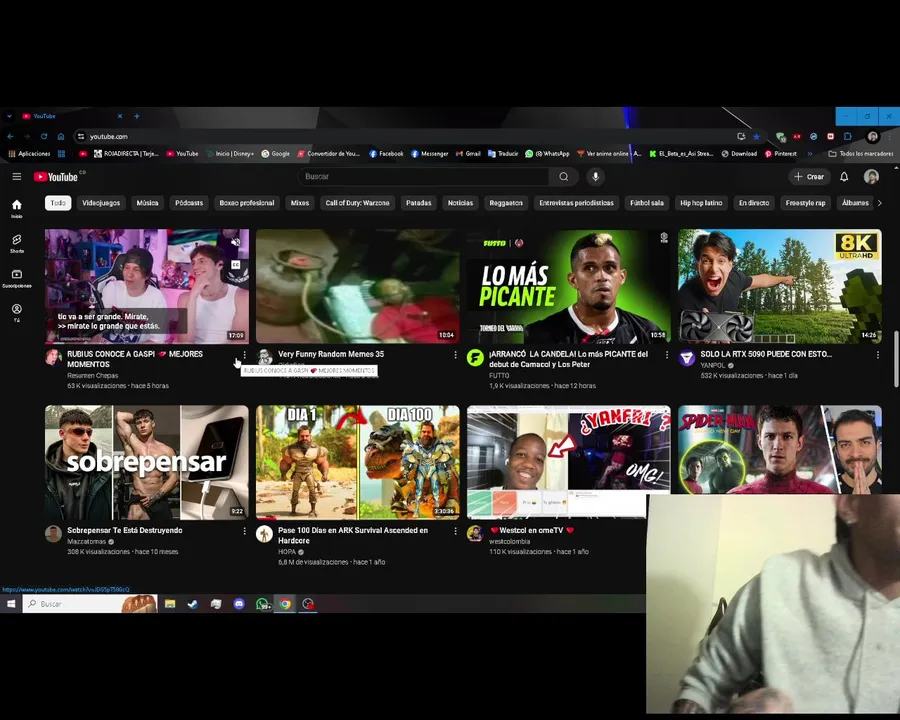Viewport: 900px width, 720px height.
Task: Go to Inicio in the sidebar
Action: coord(17,208)
